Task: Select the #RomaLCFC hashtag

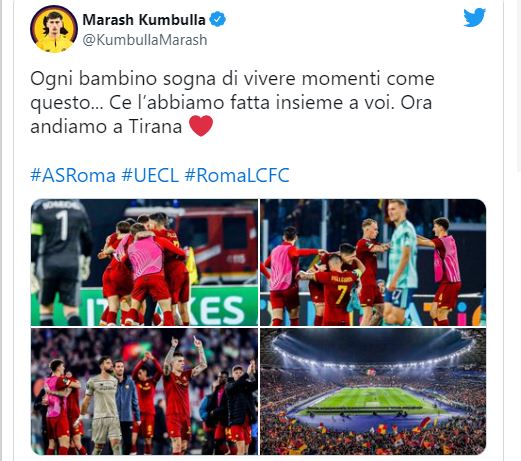Action: tap(237, 175)
